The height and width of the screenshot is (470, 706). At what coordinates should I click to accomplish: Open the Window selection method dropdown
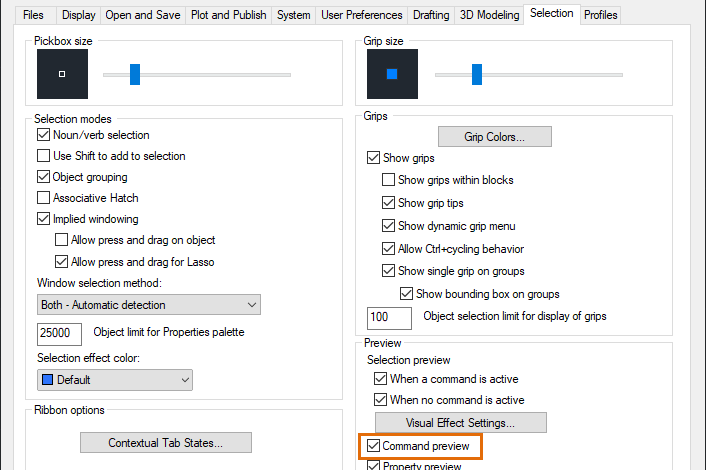point(149,304)
